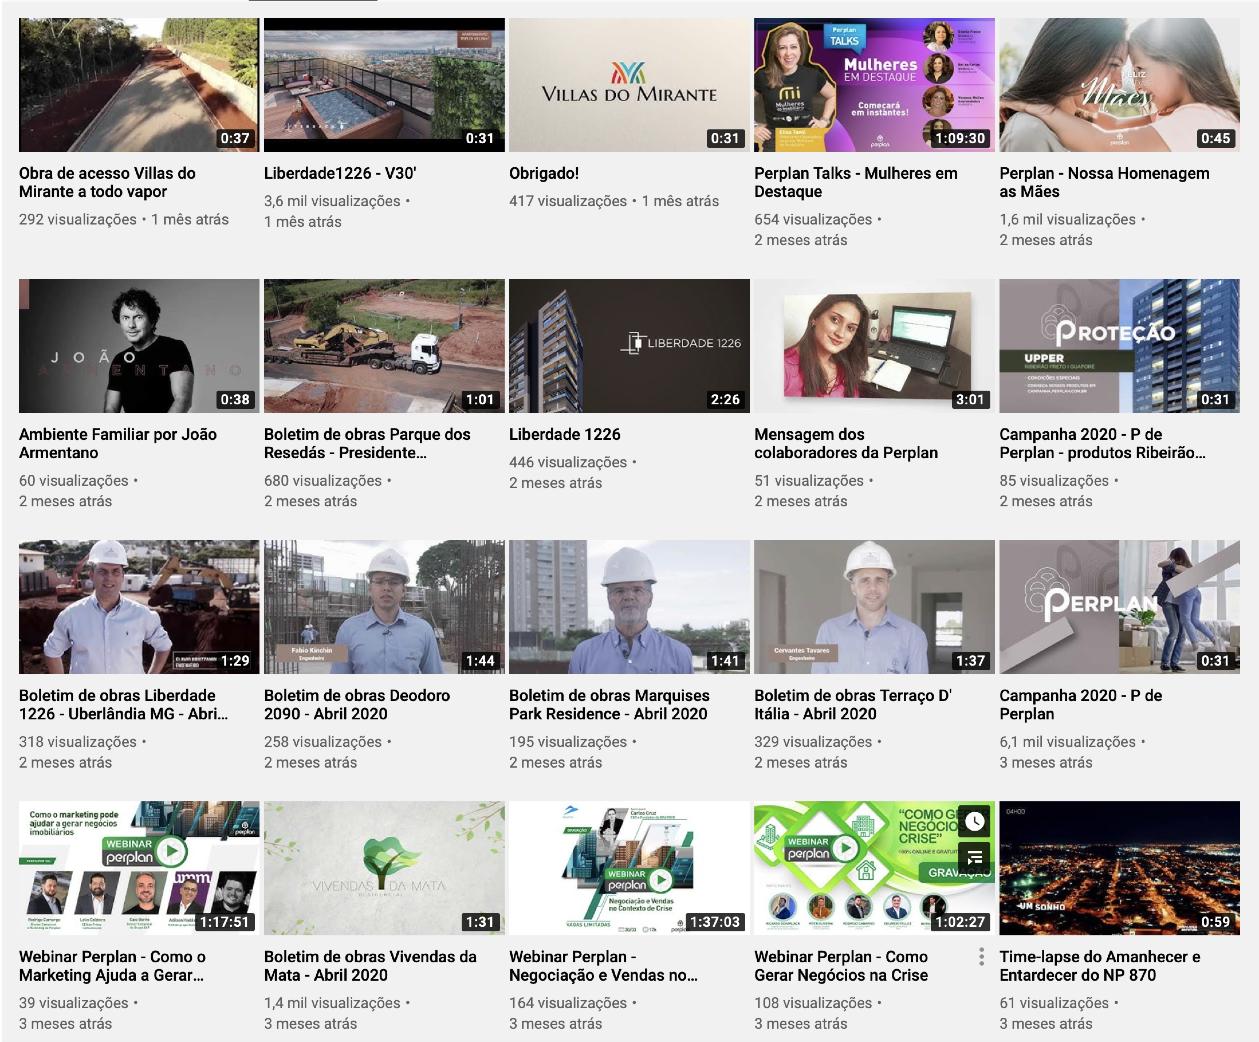The image size is (1259, 1042).
Task: Click the text '292 visualizações'
Action: [x=78, y=219]
